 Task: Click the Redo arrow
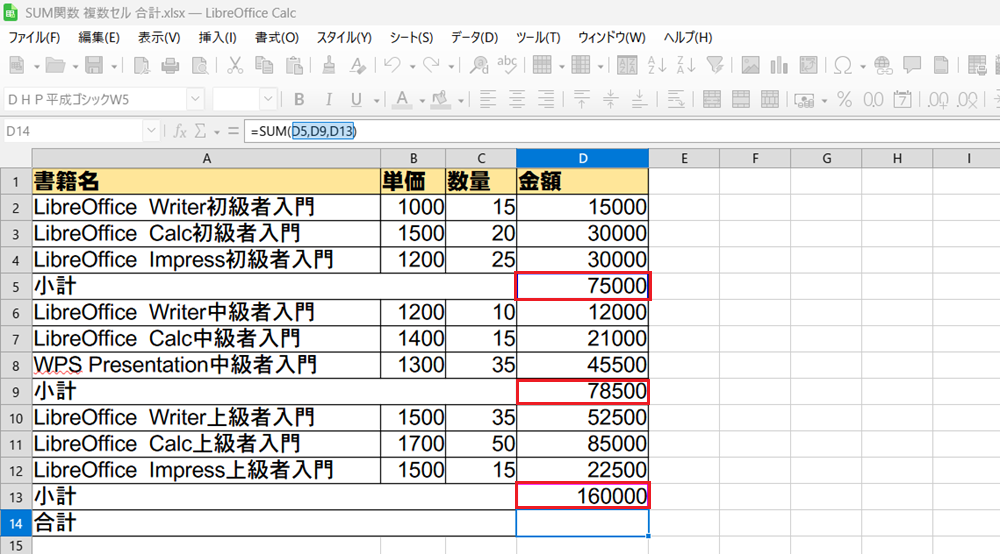coord(431,65)
